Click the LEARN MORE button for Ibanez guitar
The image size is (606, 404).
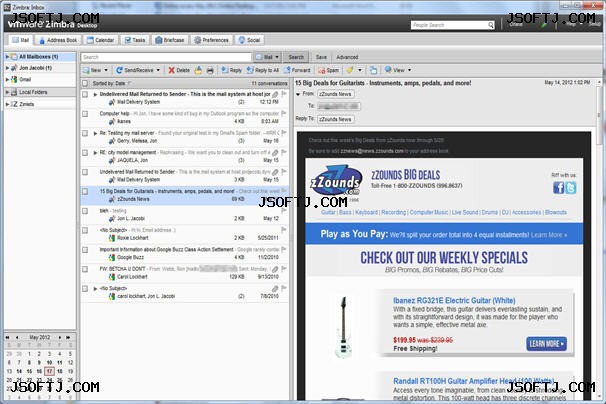(546, 344)
